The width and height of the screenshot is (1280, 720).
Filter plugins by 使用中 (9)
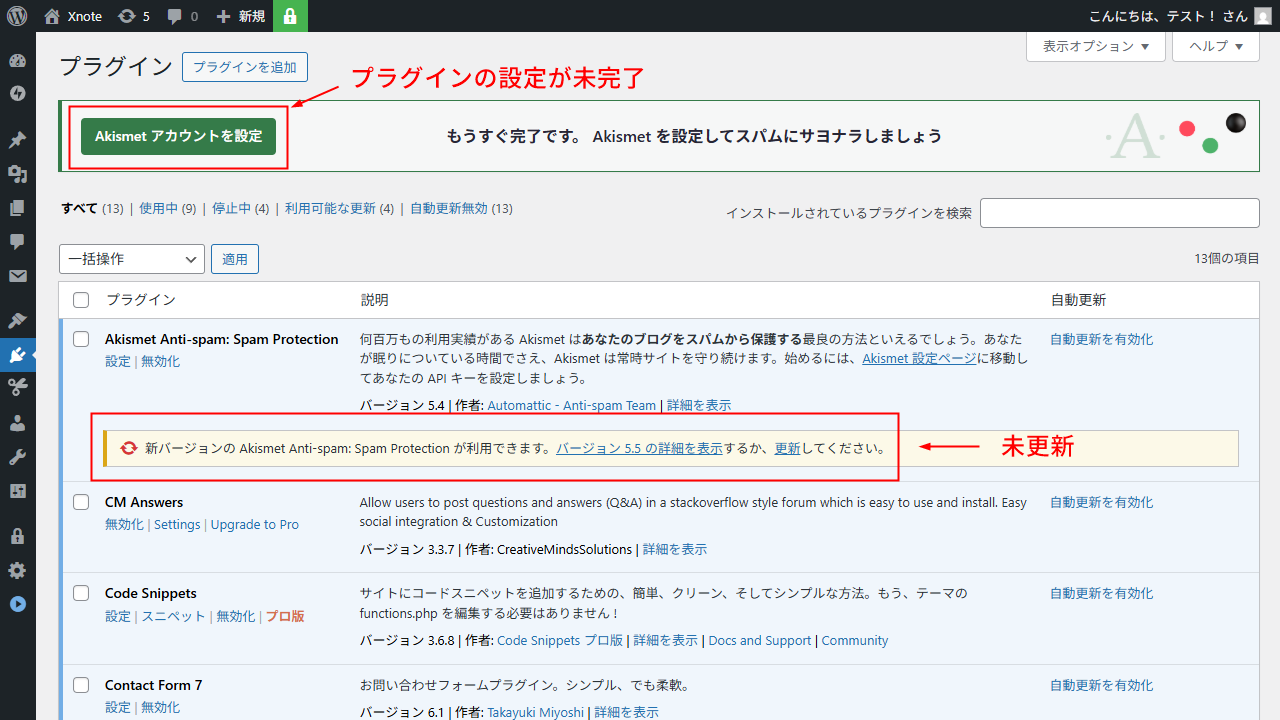point(167,208)
